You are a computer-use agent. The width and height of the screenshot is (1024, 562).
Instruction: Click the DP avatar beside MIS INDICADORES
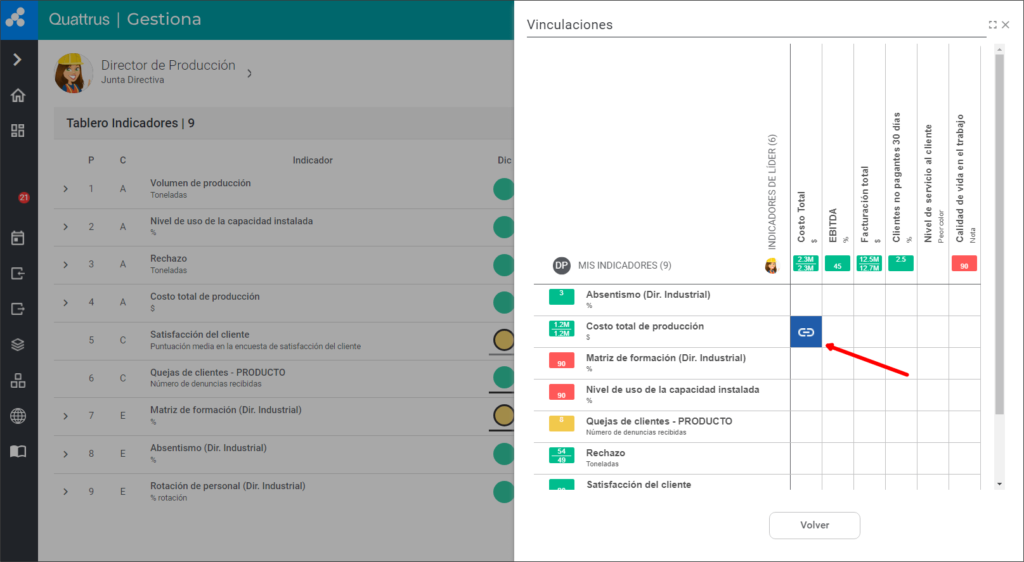point(562,265)
